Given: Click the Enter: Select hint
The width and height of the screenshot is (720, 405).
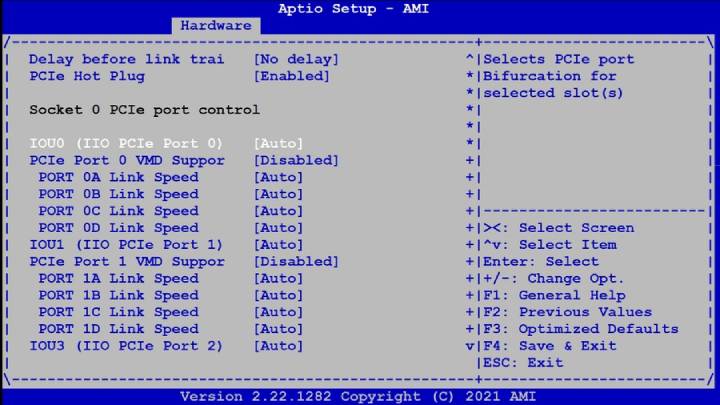Looking at the screenshot, I should [x=541, y=262].
